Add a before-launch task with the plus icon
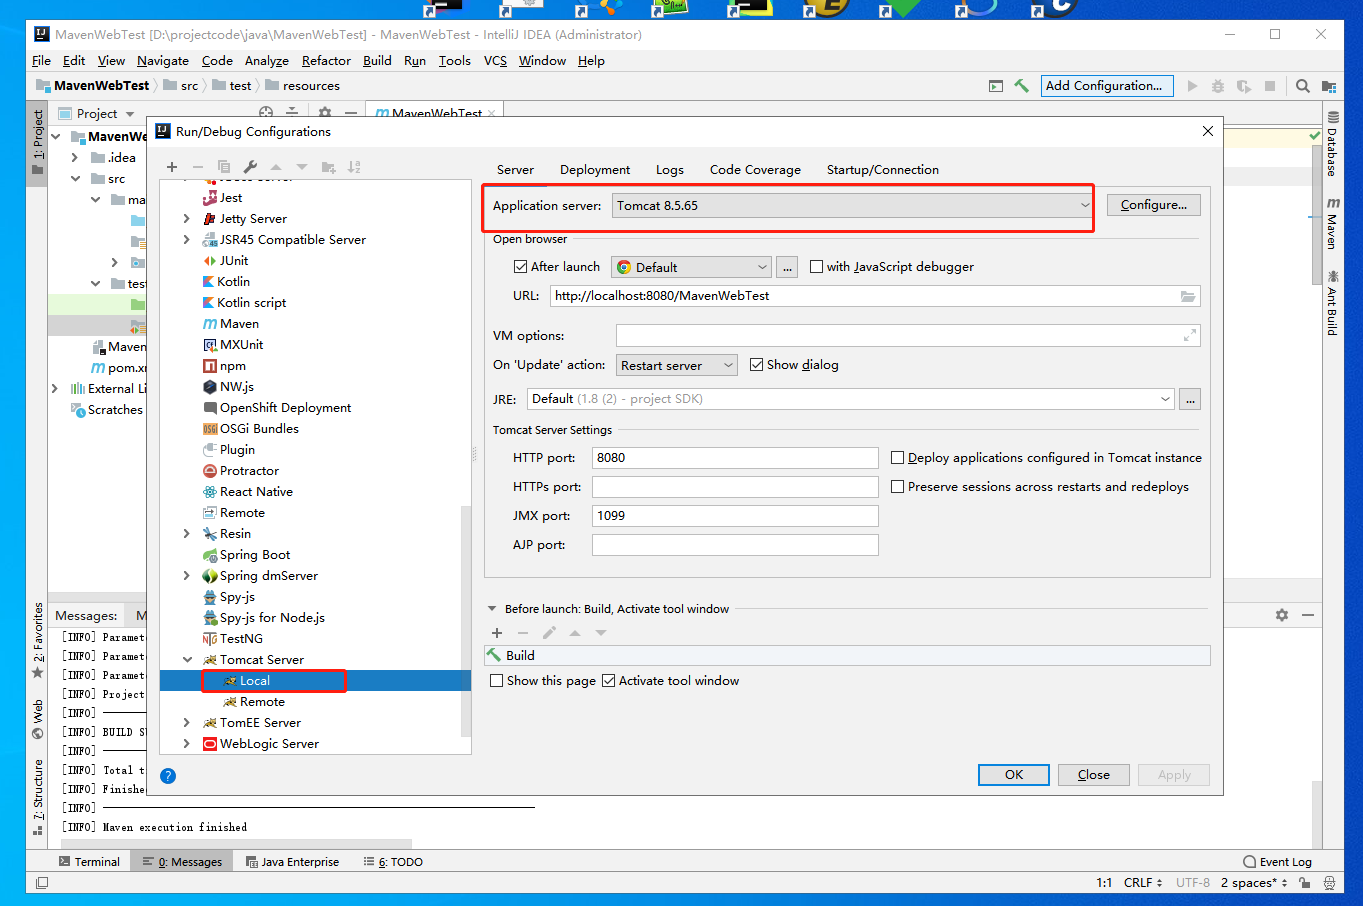Viewport: 1363px width, 906px height. point(497,633)
